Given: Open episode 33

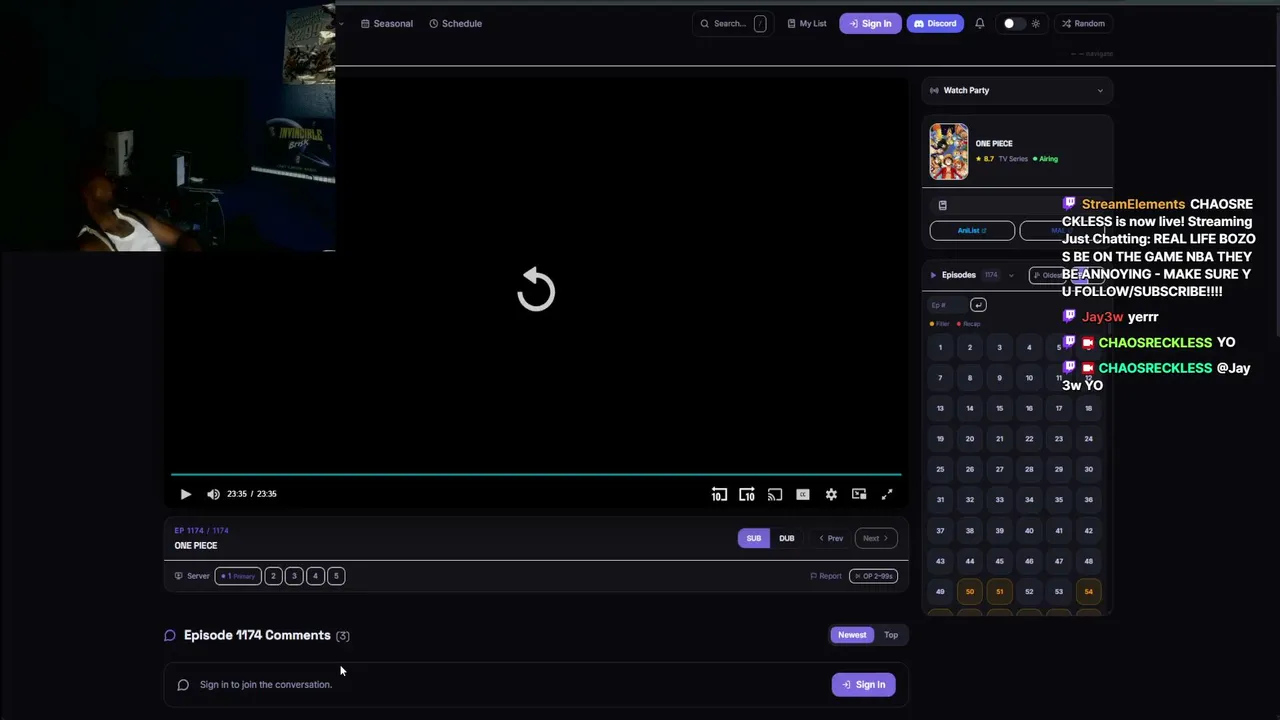Looking at the screenshot, I should pyautogui.click(x=999, y=500).
